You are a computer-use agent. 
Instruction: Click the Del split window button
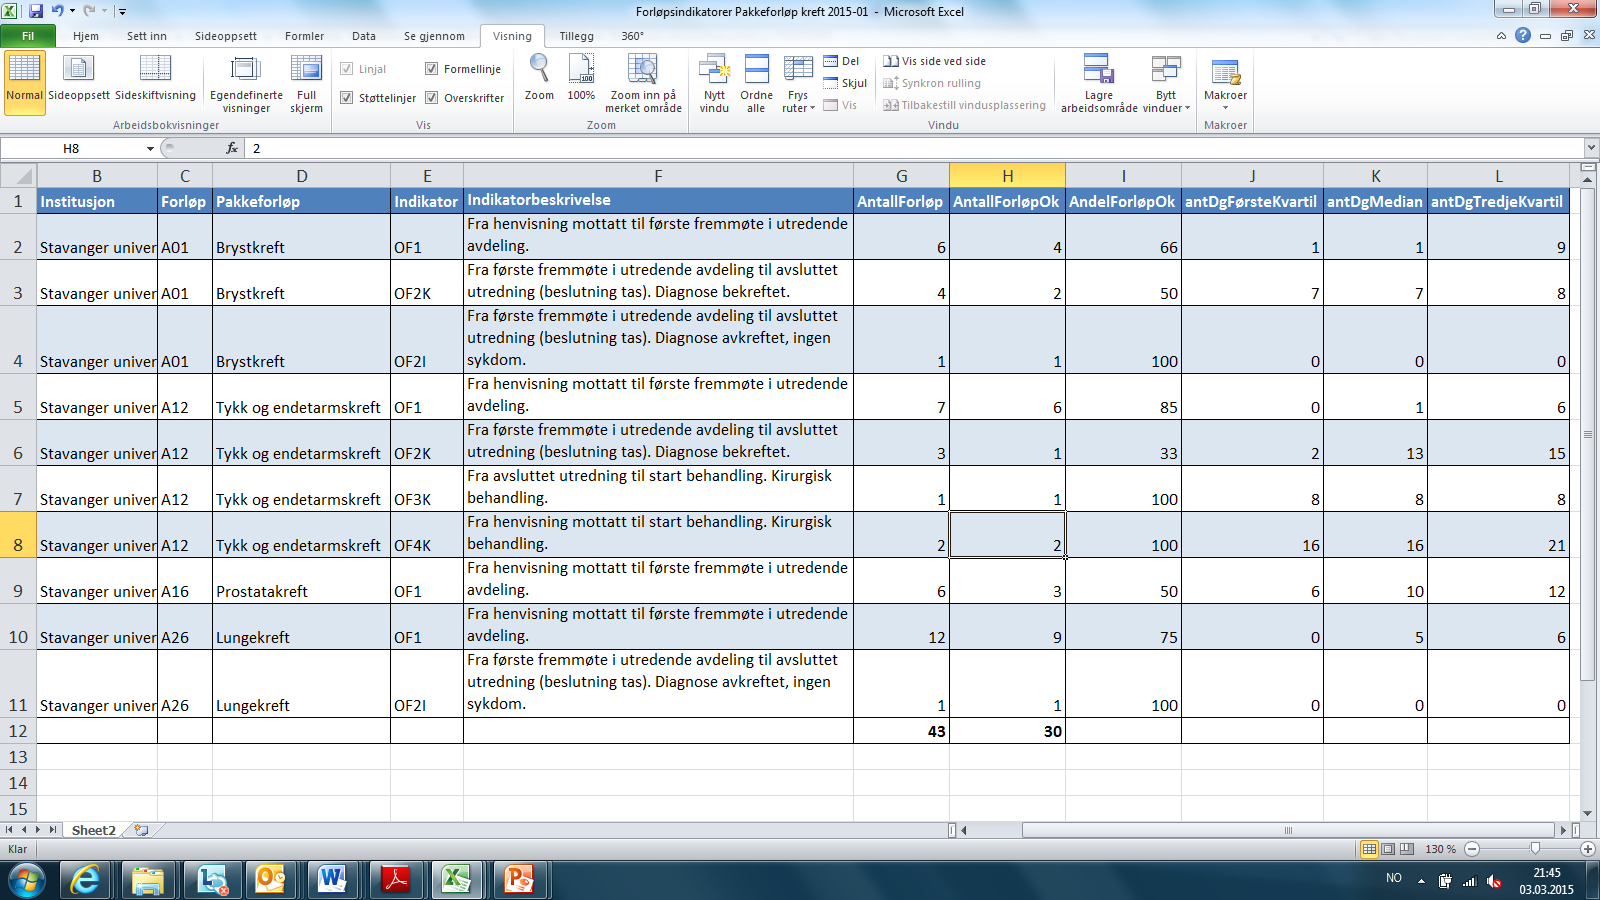(841, 61)
